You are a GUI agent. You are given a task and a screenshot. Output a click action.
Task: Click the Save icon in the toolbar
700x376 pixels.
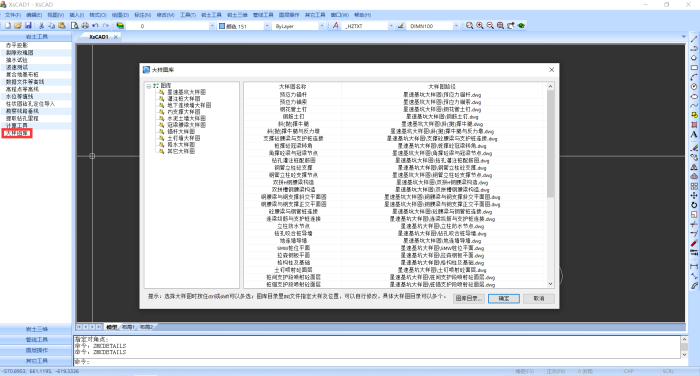[28, 26]
